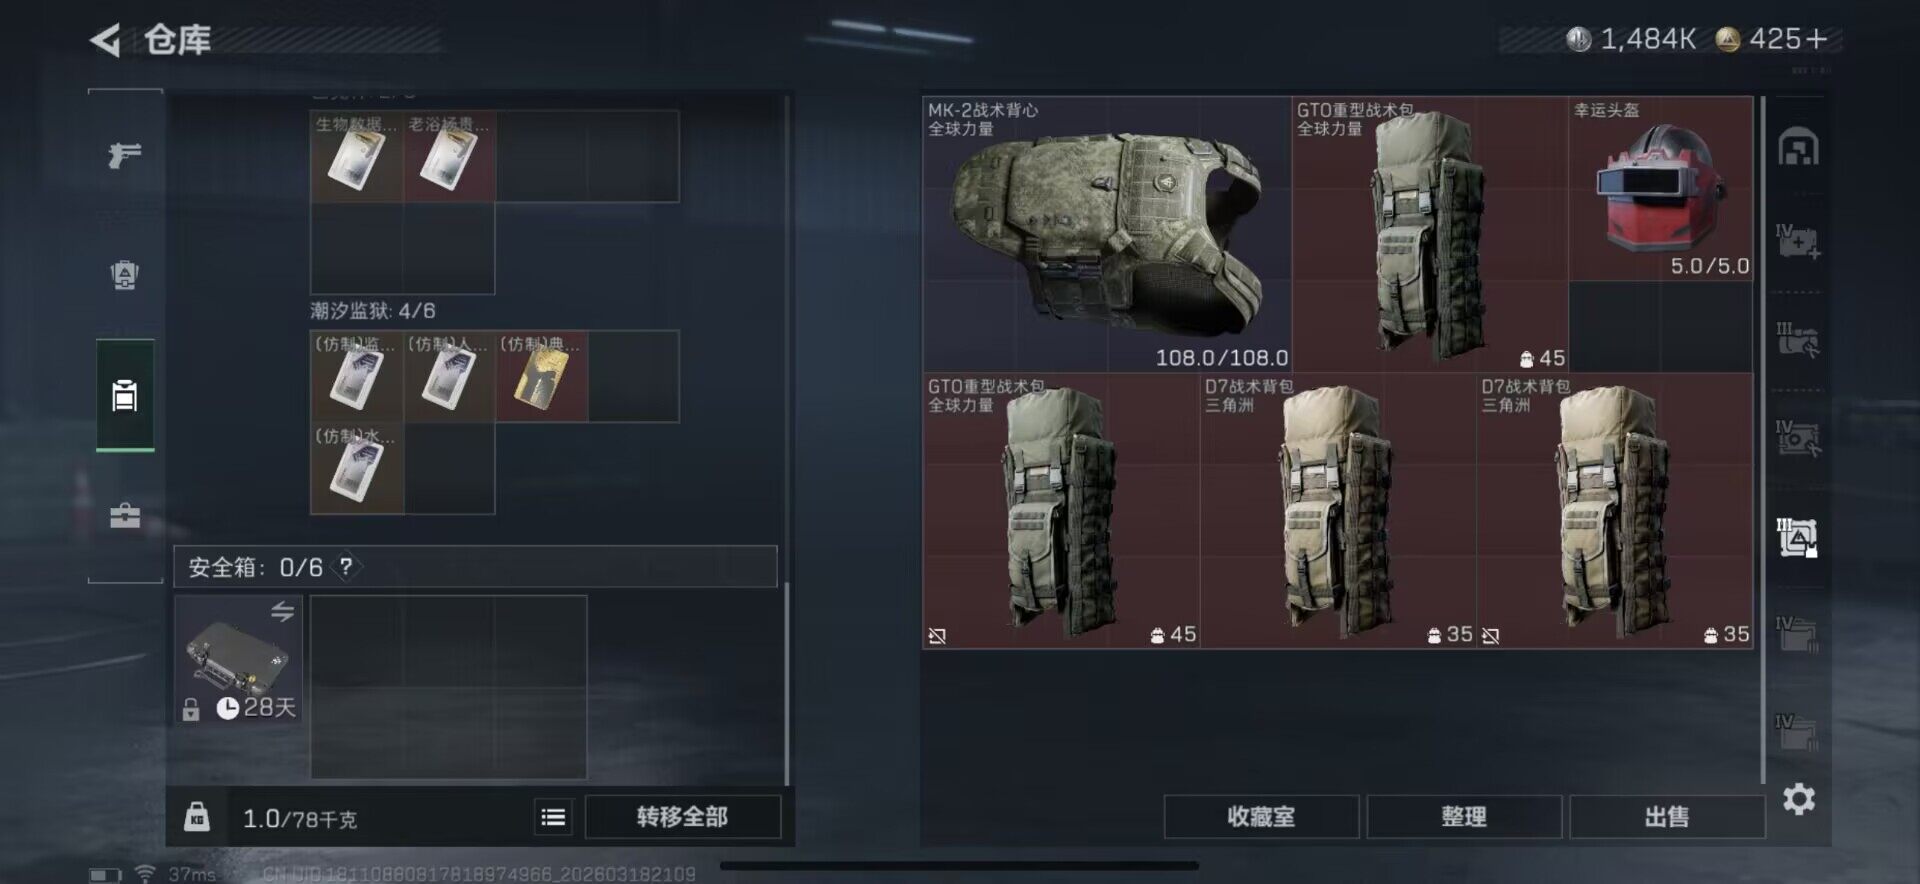Image resolution: width=1920 pixels, height=884 pixels.
Task: Select the MK-2战术背心 vest item
Action: tap(1107, 234)
